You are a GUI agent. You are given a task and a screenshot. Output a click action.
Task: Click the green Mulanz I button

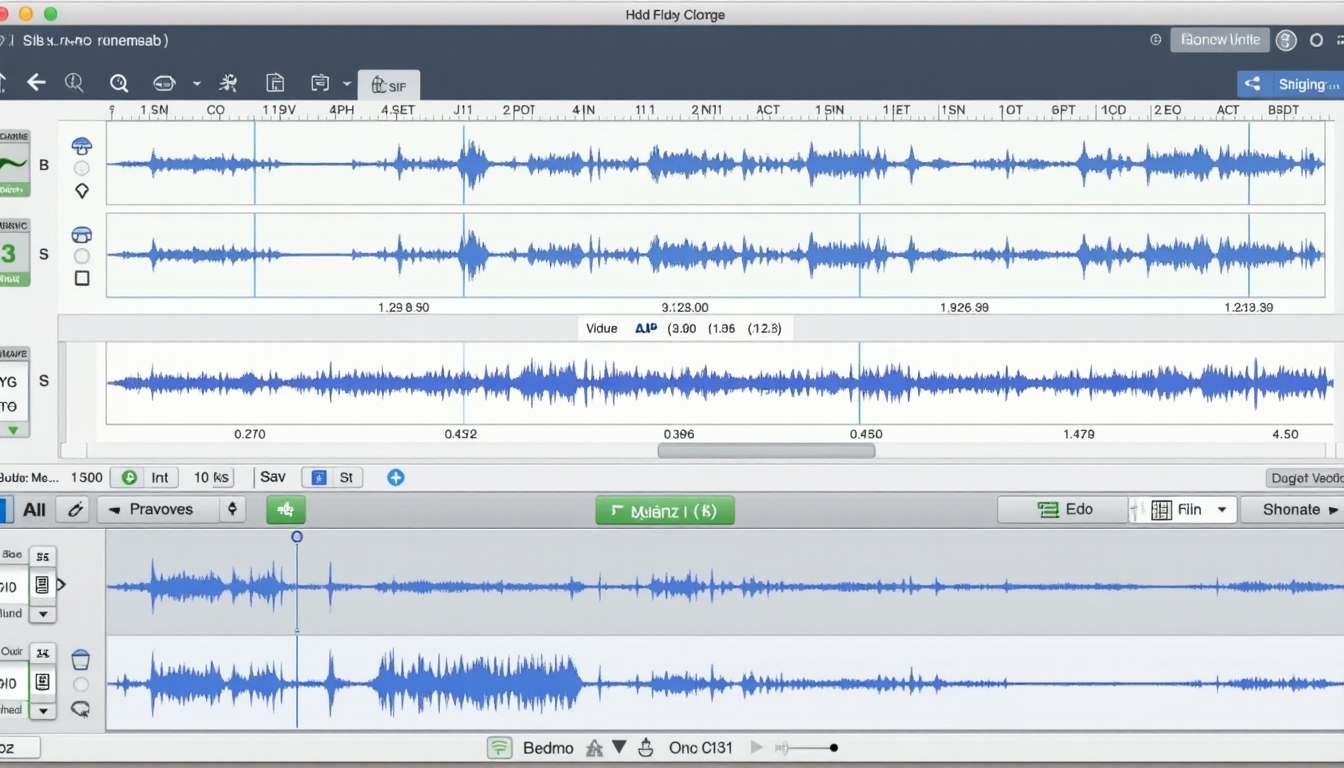665,511
